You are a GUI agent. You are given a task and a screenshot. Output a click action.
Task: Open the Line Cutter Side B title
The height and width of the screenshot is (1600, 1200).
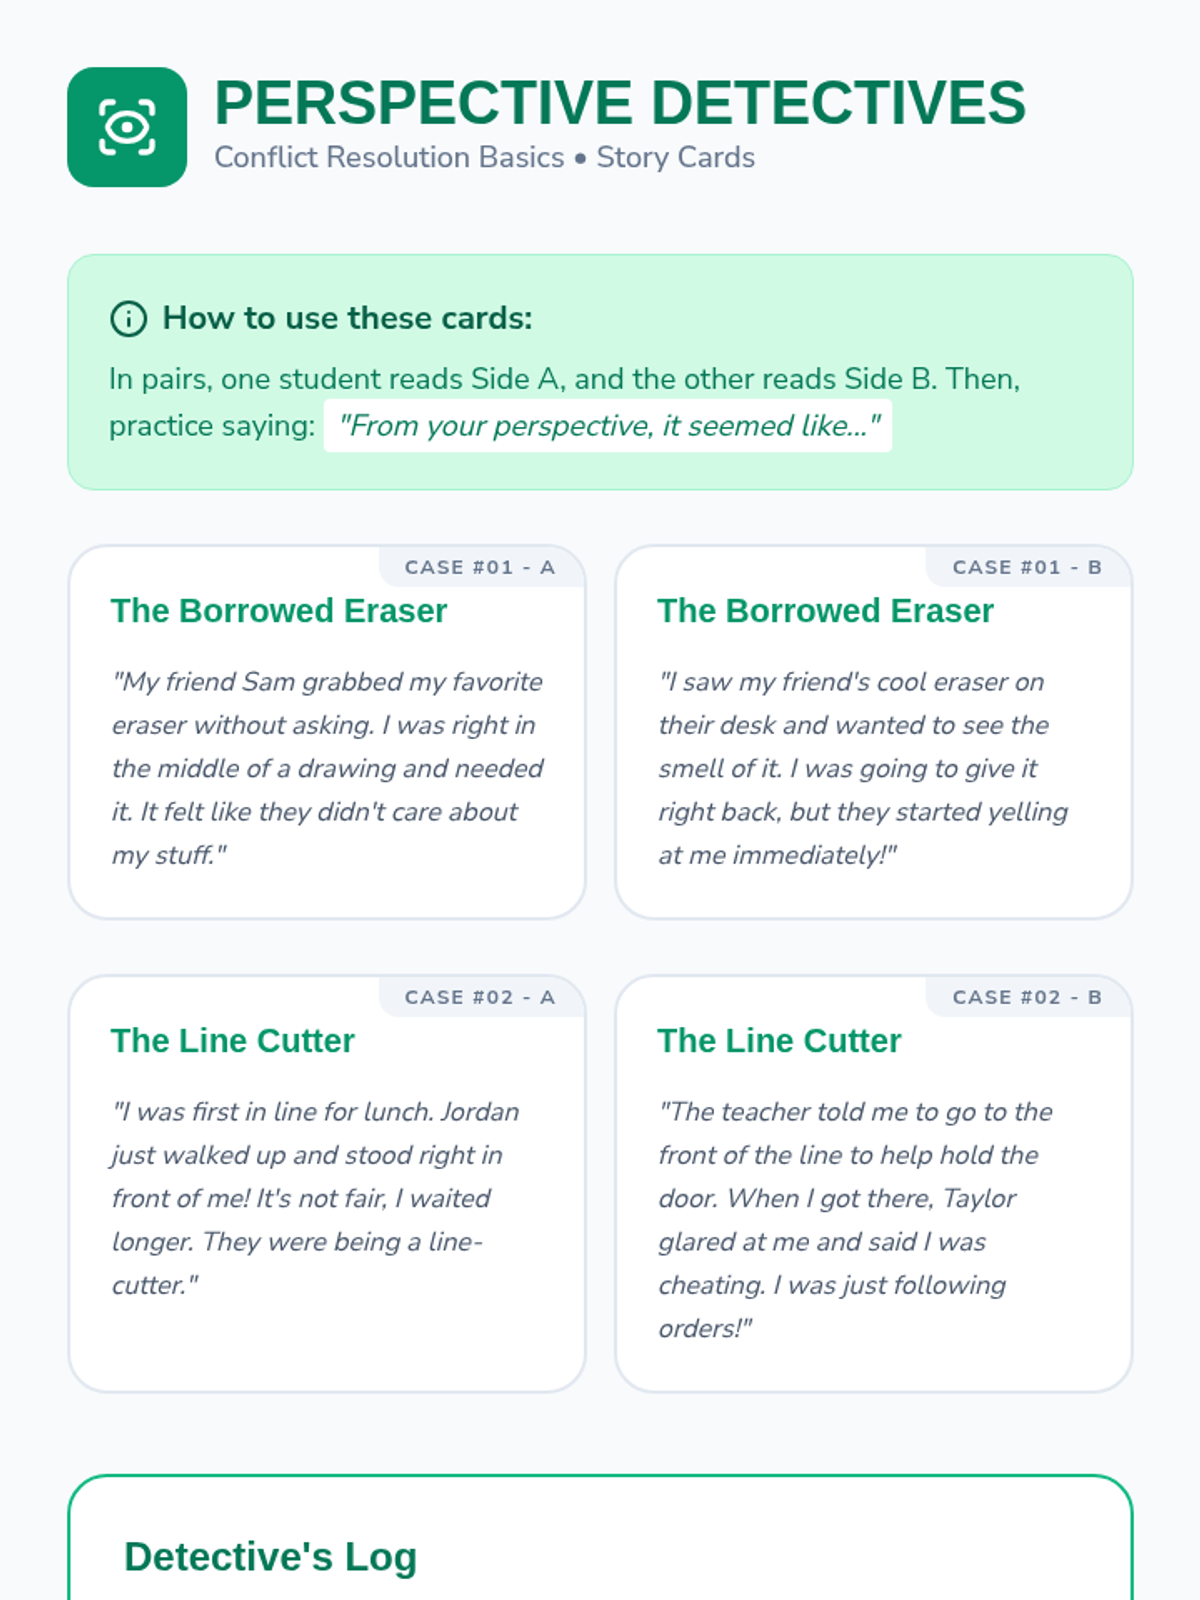point(779,1041)
